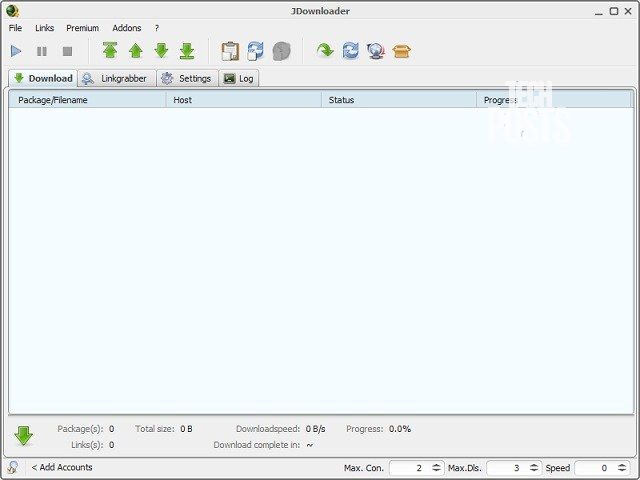Click the orange package box icon
Screen dimensions: 640x480
[402, 51]
